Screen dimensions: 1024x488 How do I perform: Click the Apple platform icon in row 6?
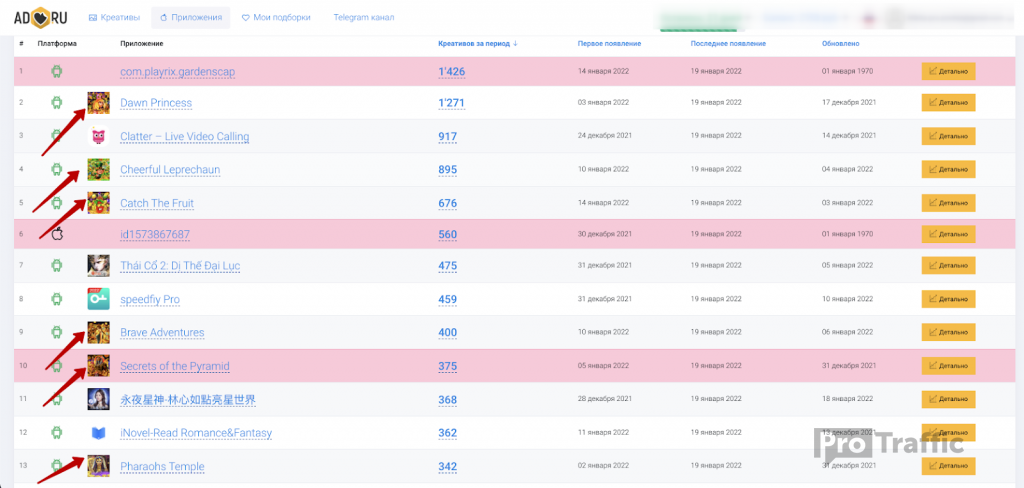[x=57, y=234]
